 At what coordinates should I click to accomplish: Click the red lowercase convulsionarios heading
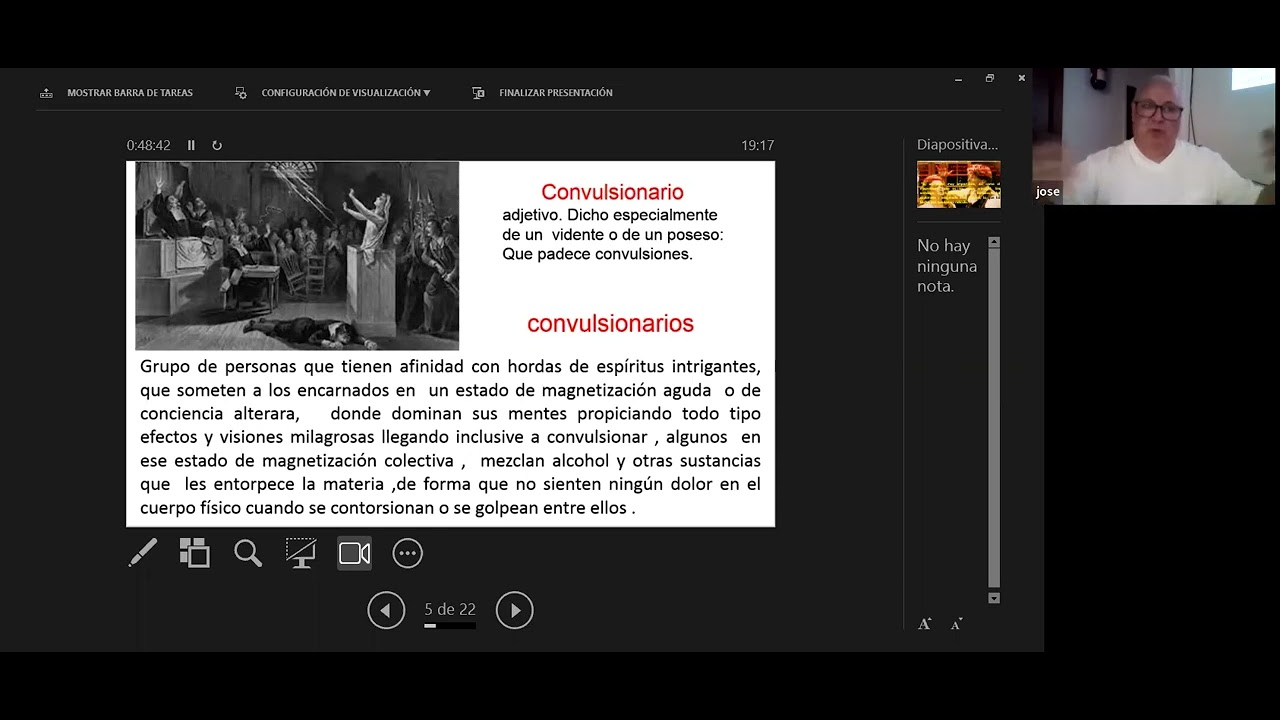click(610, 323)
